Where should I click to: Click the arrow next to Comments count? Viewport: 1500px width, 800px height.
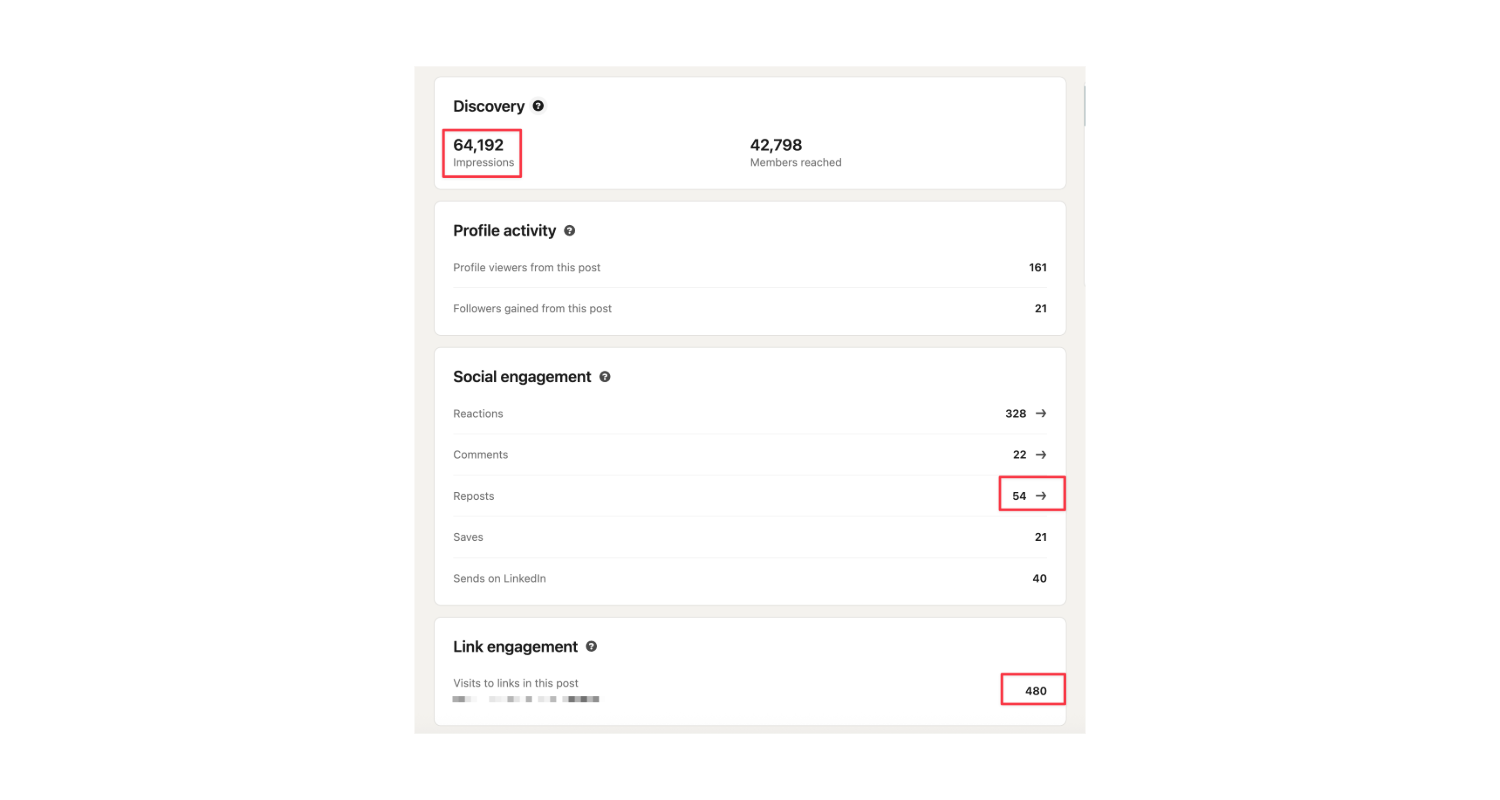[1041, 454]
